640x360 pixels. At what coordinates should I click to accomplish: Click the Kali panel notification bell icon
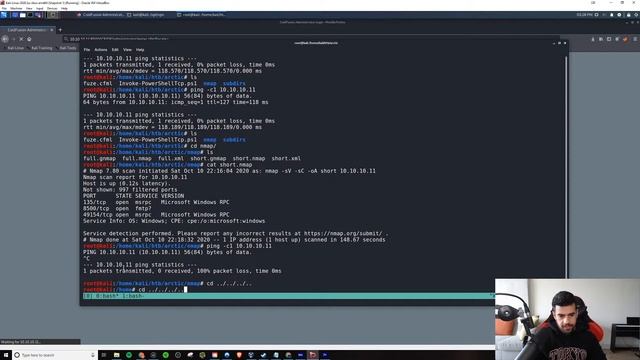(x=611, y=15)
